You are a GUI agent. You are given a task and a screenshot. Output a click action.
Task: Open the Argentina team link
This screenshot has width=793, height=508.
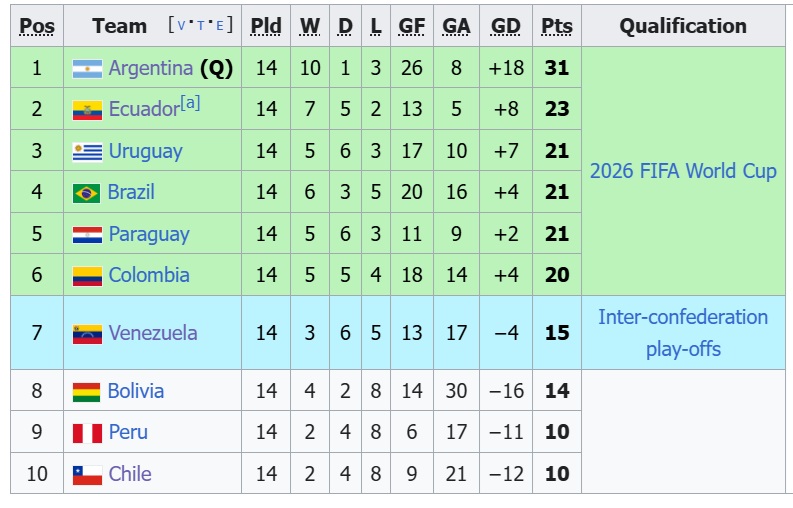[151, 68]
